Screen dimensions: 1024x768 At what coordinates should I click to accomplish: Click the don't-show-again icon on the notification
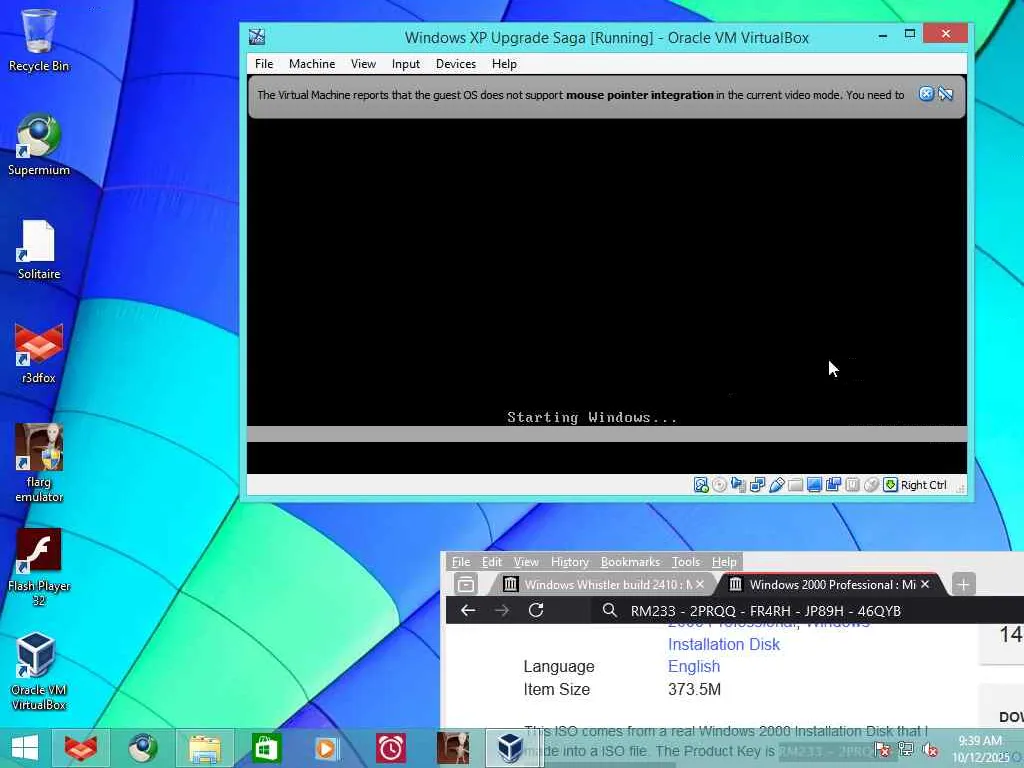tap(946, 94)
